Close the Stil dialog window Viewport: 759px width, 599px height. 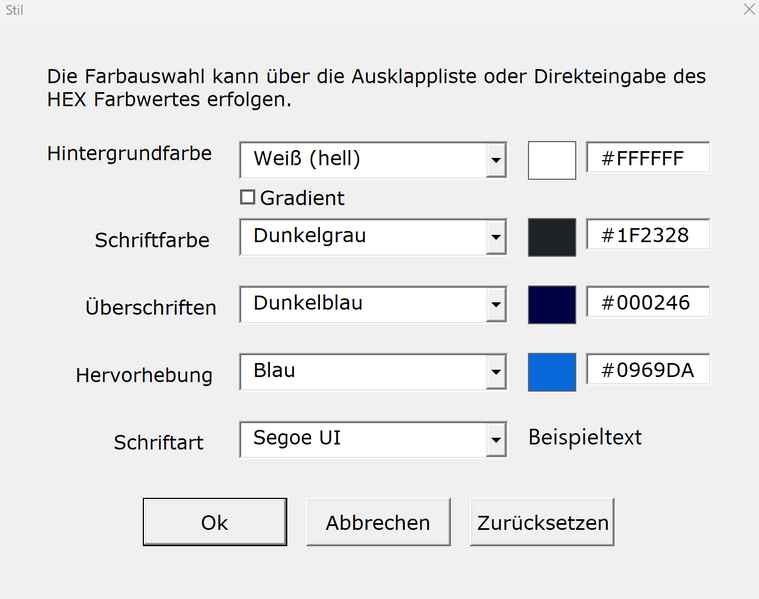749,9
